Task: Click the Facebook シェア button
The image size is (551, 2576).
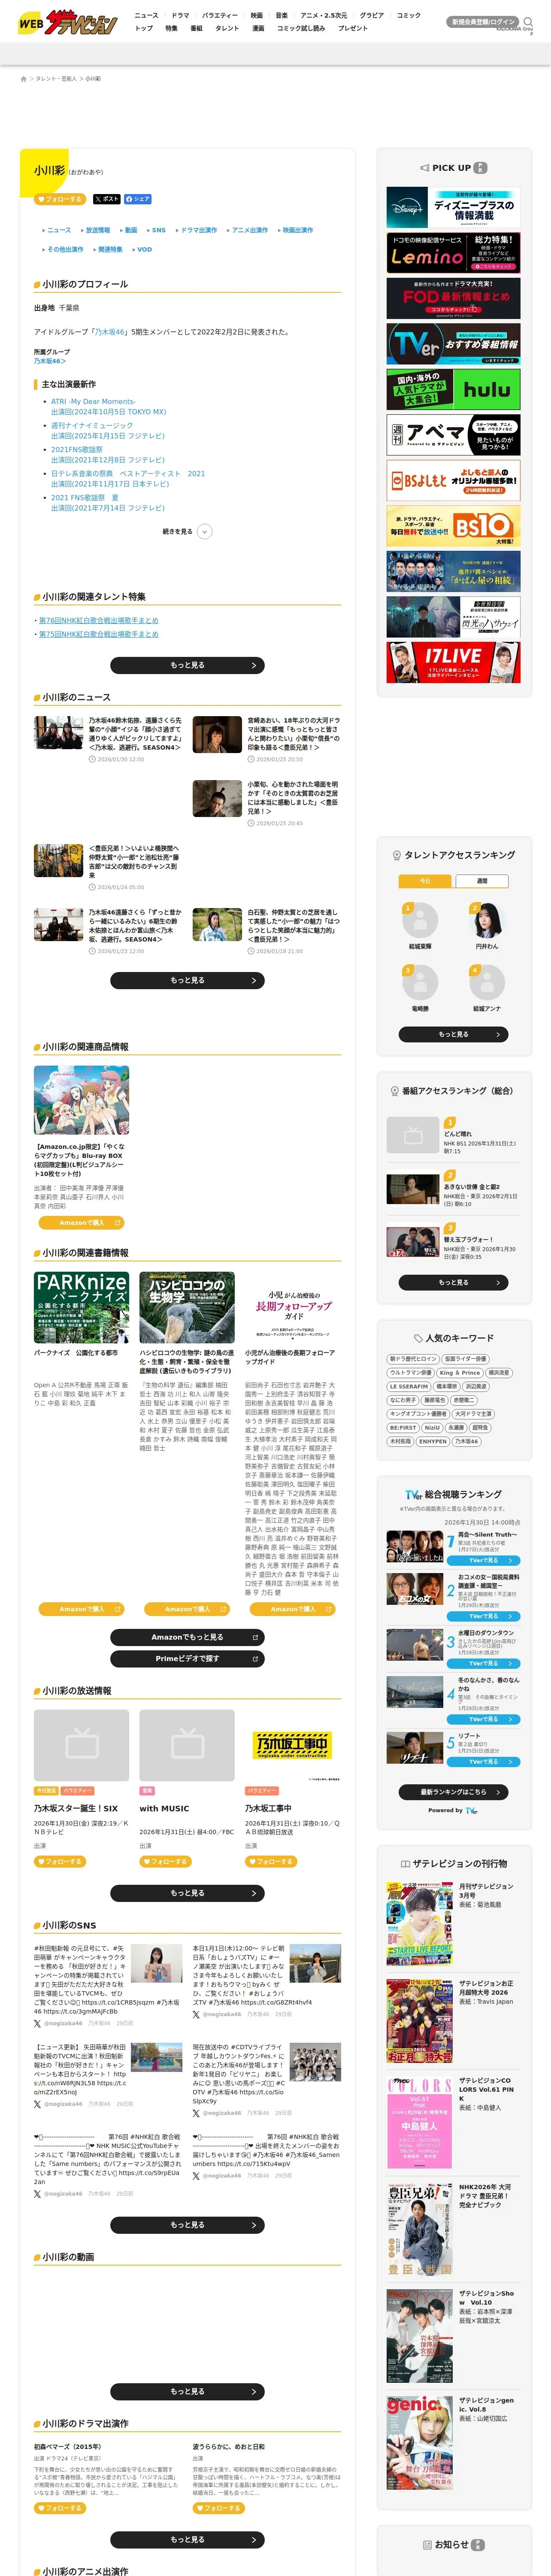Action: [138, 199]
